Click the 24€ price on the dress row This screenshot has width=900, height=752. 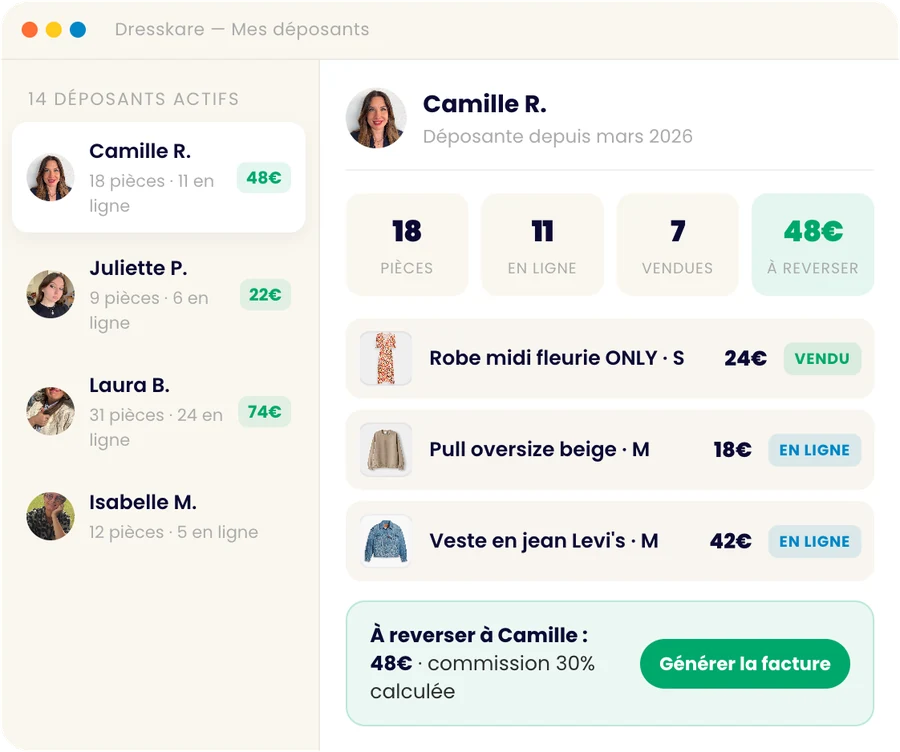coord(745,359)
